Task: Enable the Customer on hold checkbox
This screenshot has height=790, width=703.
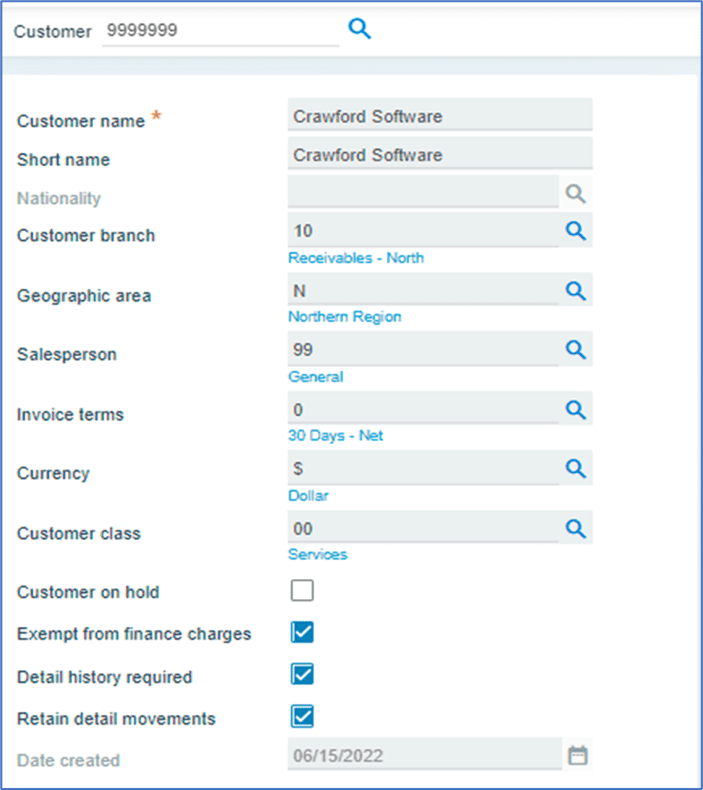Action: [x=302, y=590]
